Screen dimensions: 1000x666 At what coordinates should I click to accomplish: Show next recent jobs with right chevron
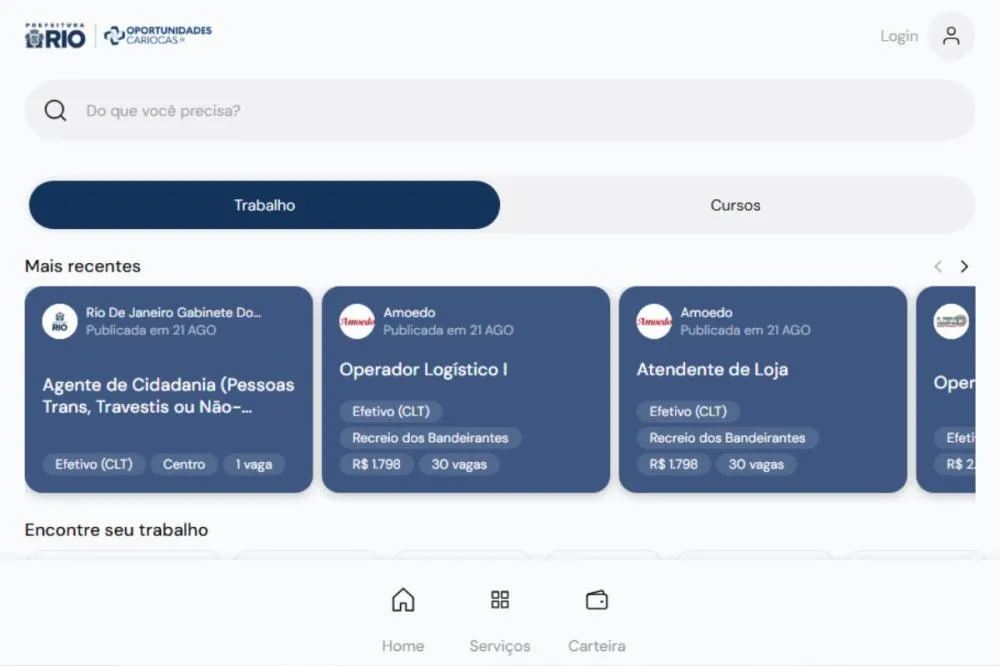pyautogui.click(x=964, y=266)
